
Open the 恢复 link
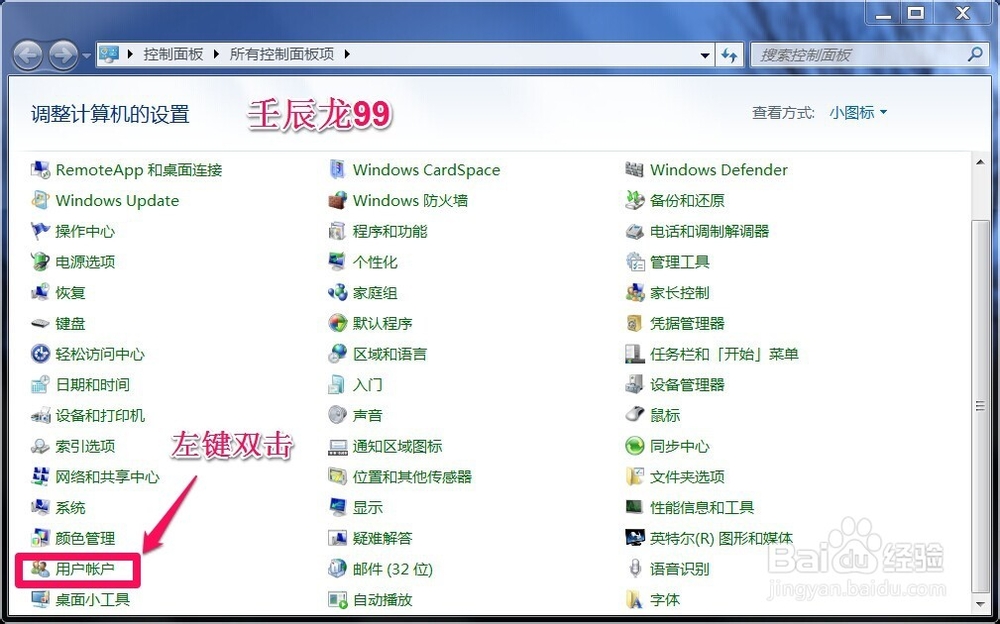pos(70,293)
